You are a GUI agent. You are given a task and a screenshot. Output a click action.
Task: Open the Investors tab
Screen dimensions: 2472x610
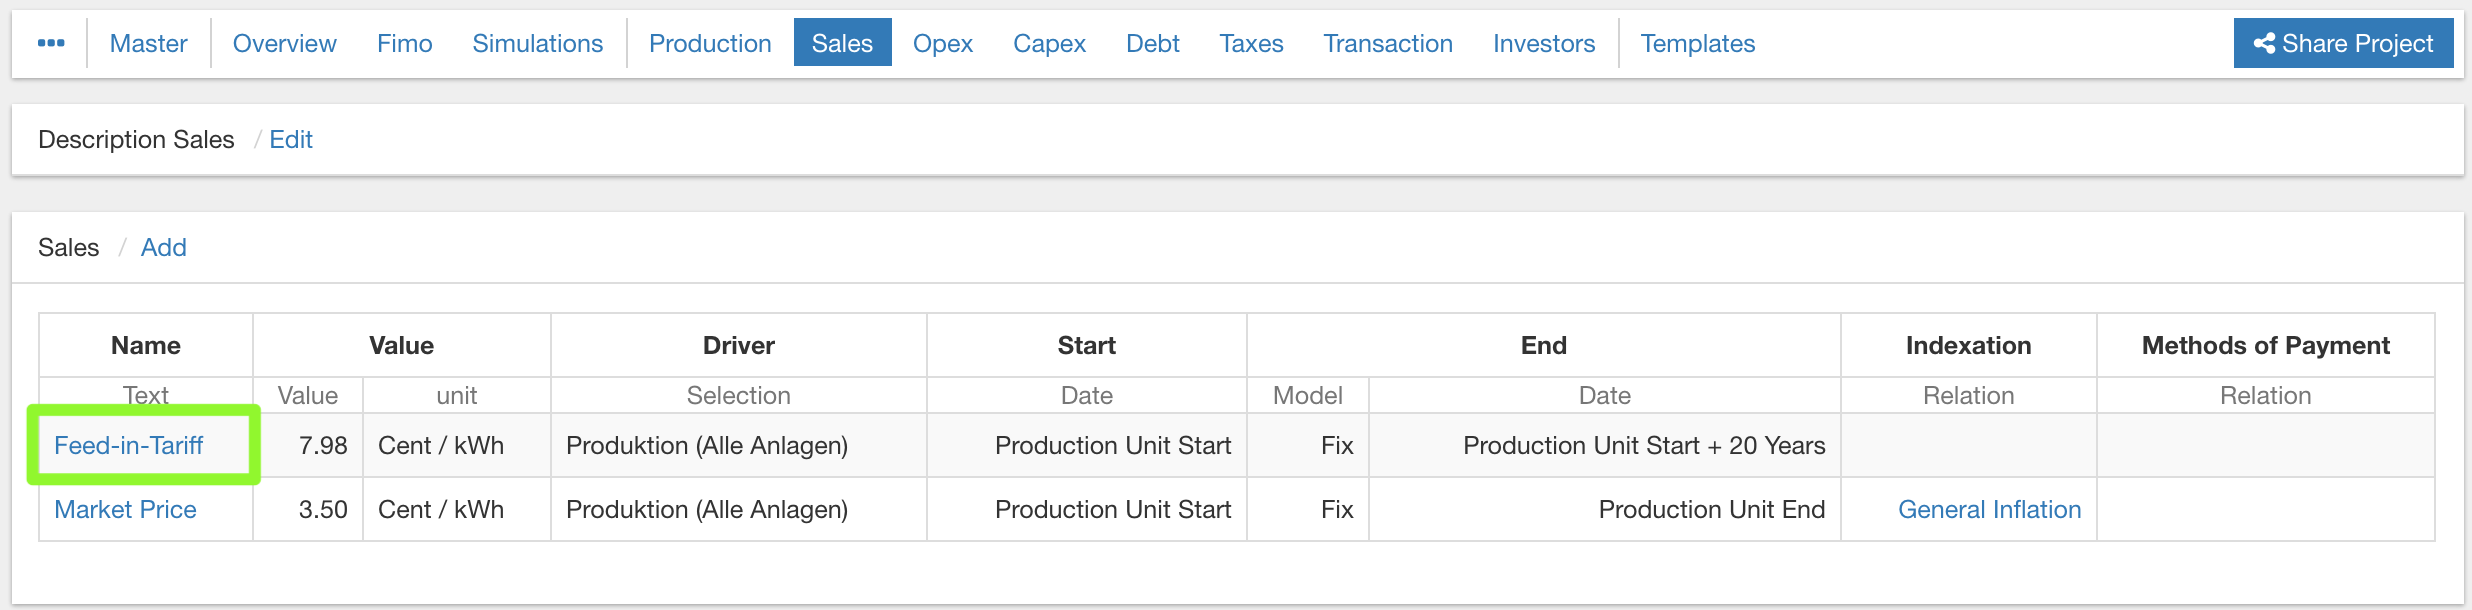click(x=1543, y=43)
